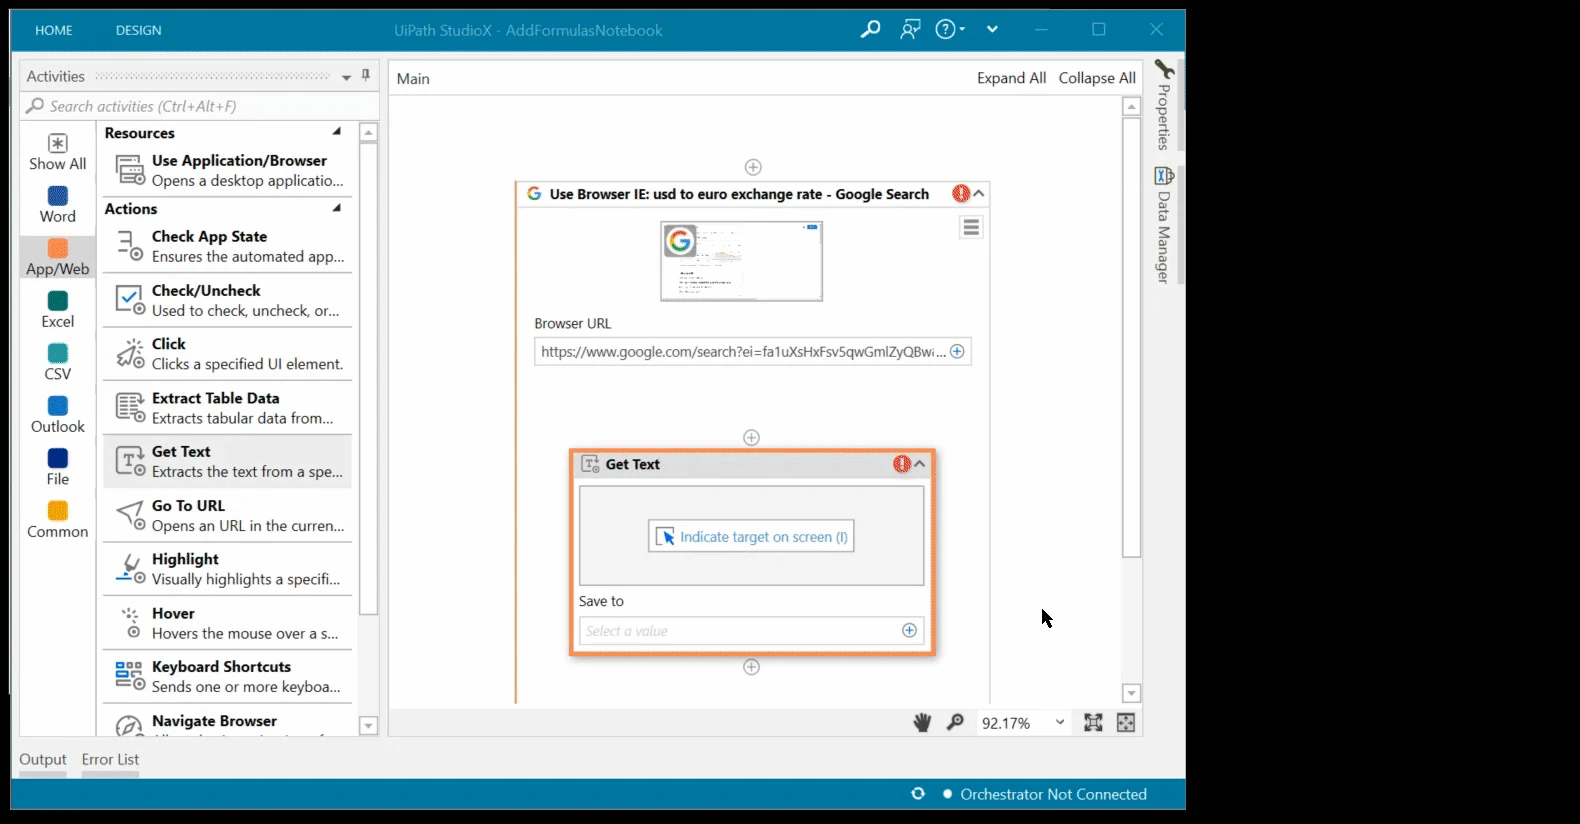
Task: Click the fit to screen icon
Action: pos(1093,722)
